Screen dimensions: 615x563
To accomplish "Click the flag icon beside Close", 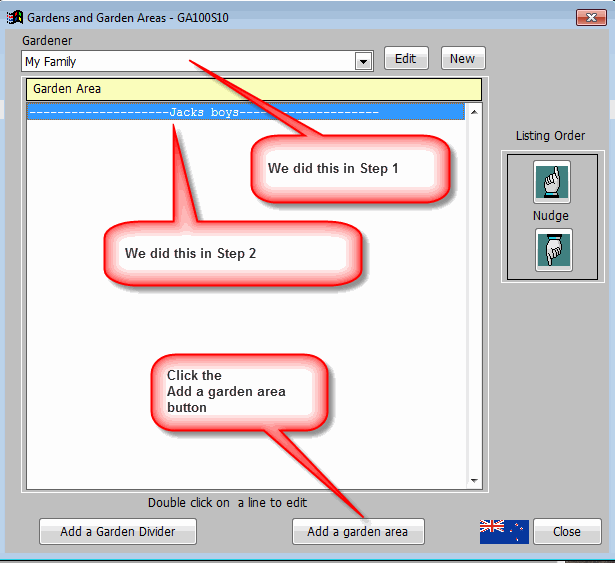I will coord(504,532).
